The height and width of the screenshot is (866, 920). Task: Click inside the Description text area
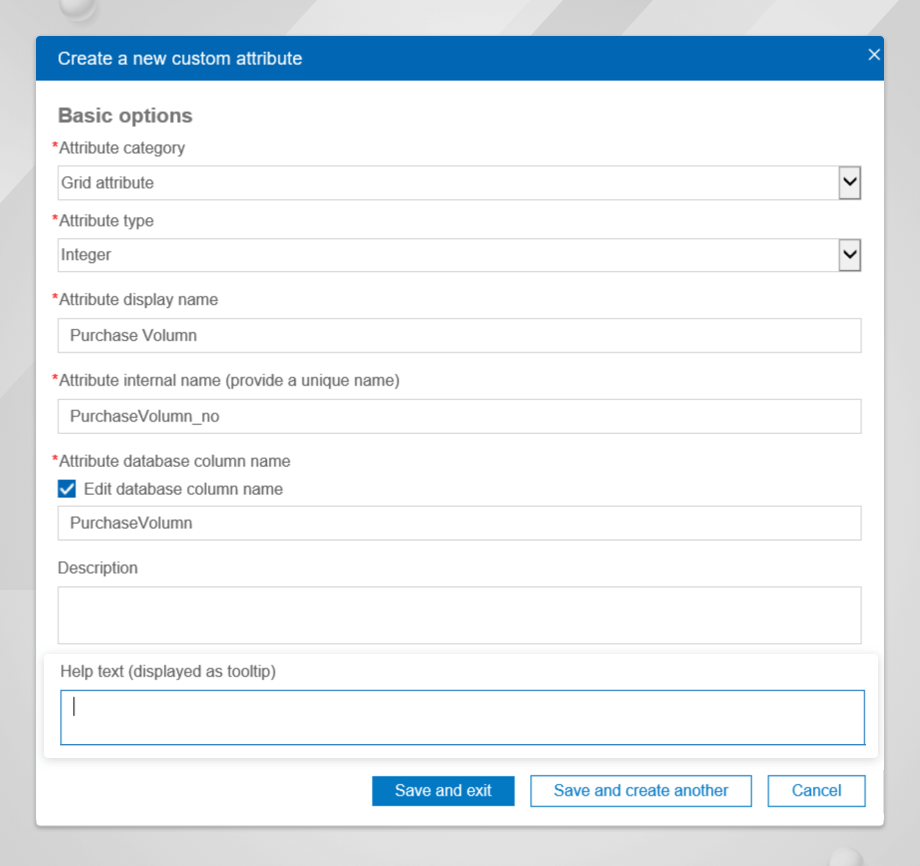click(x=459, y=615)
